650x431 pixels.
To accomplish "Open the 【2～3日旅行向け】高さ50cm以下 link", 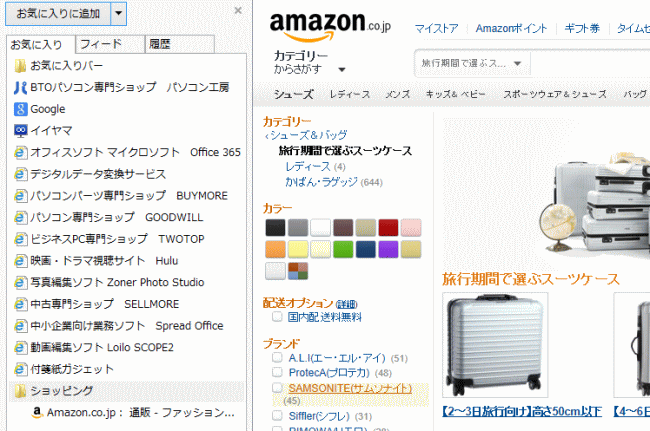I will click(x=522, y=412).
